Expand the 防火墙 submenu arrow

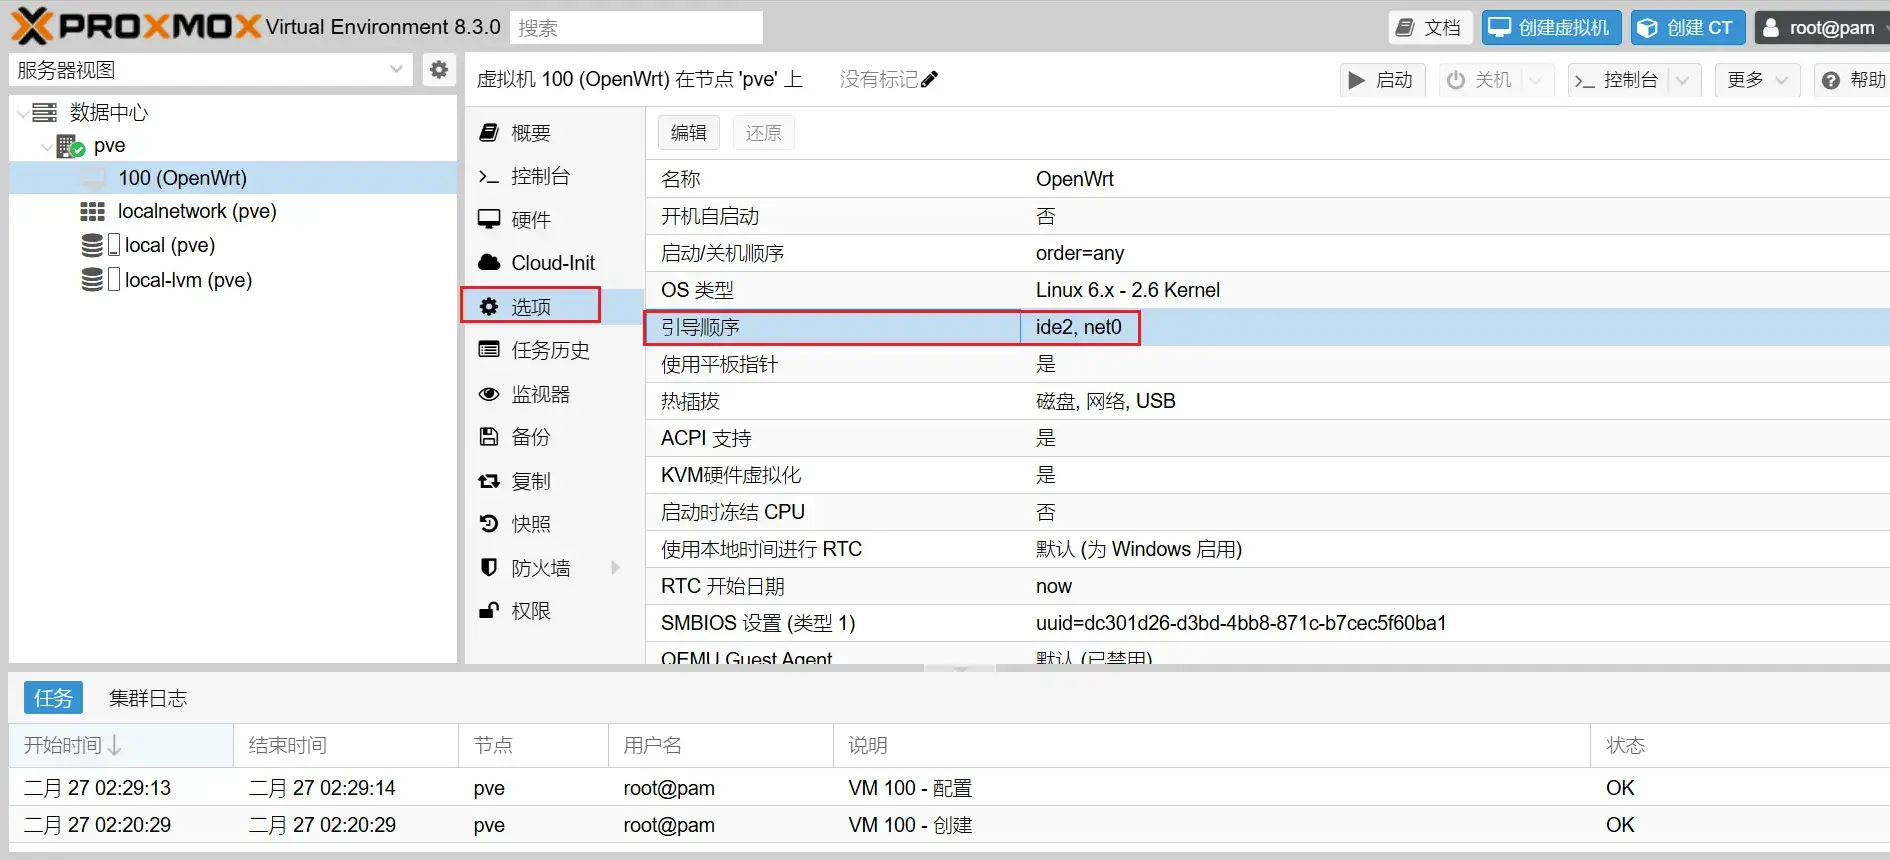click(x=615, y=568)
